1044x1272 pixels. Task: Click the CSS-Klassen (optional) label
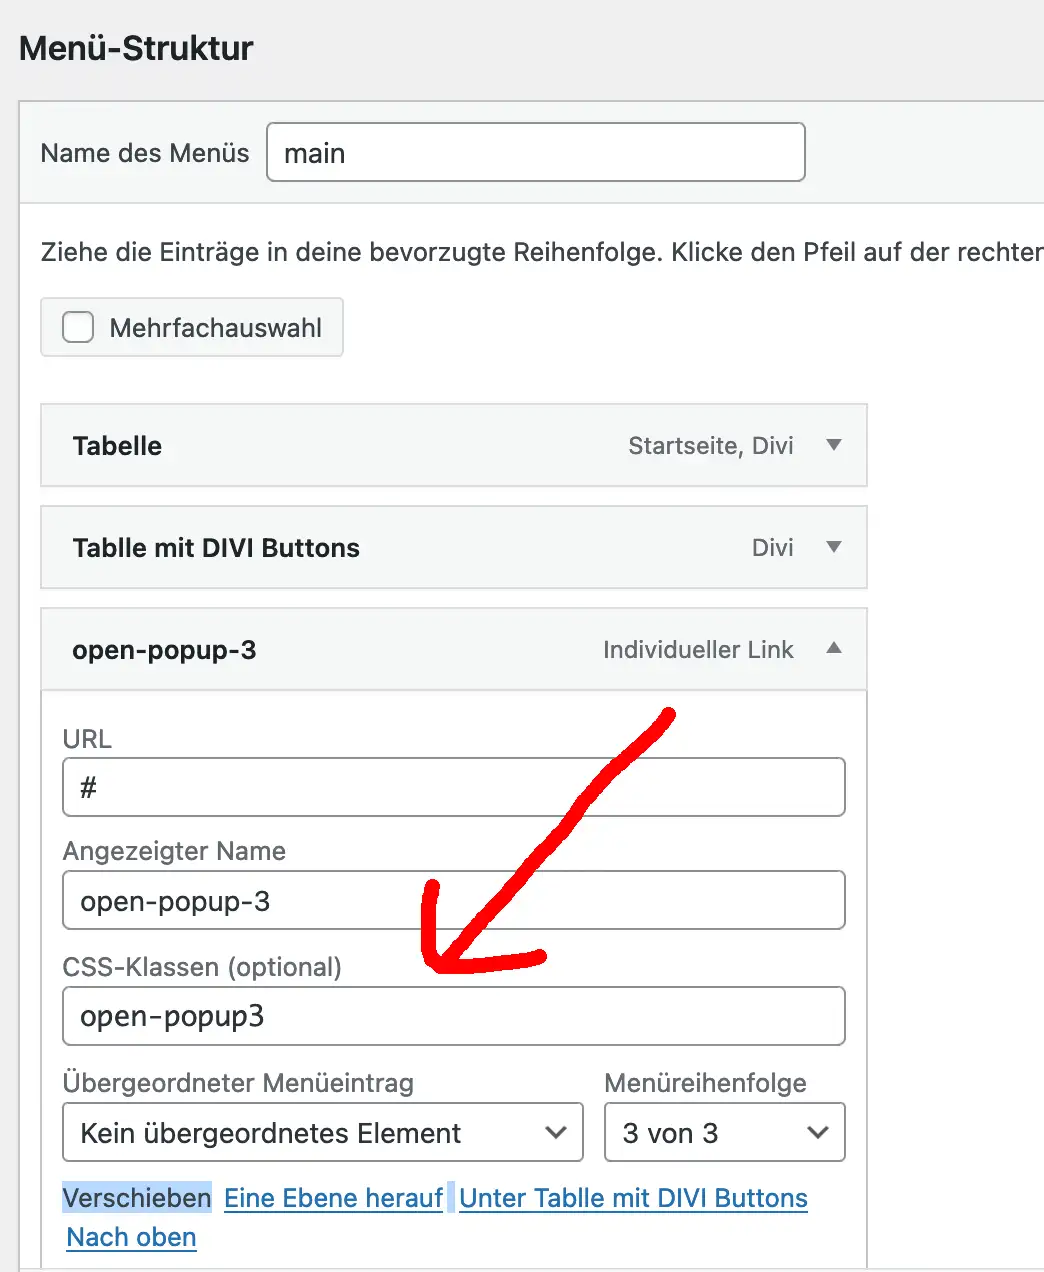point(202,967)
